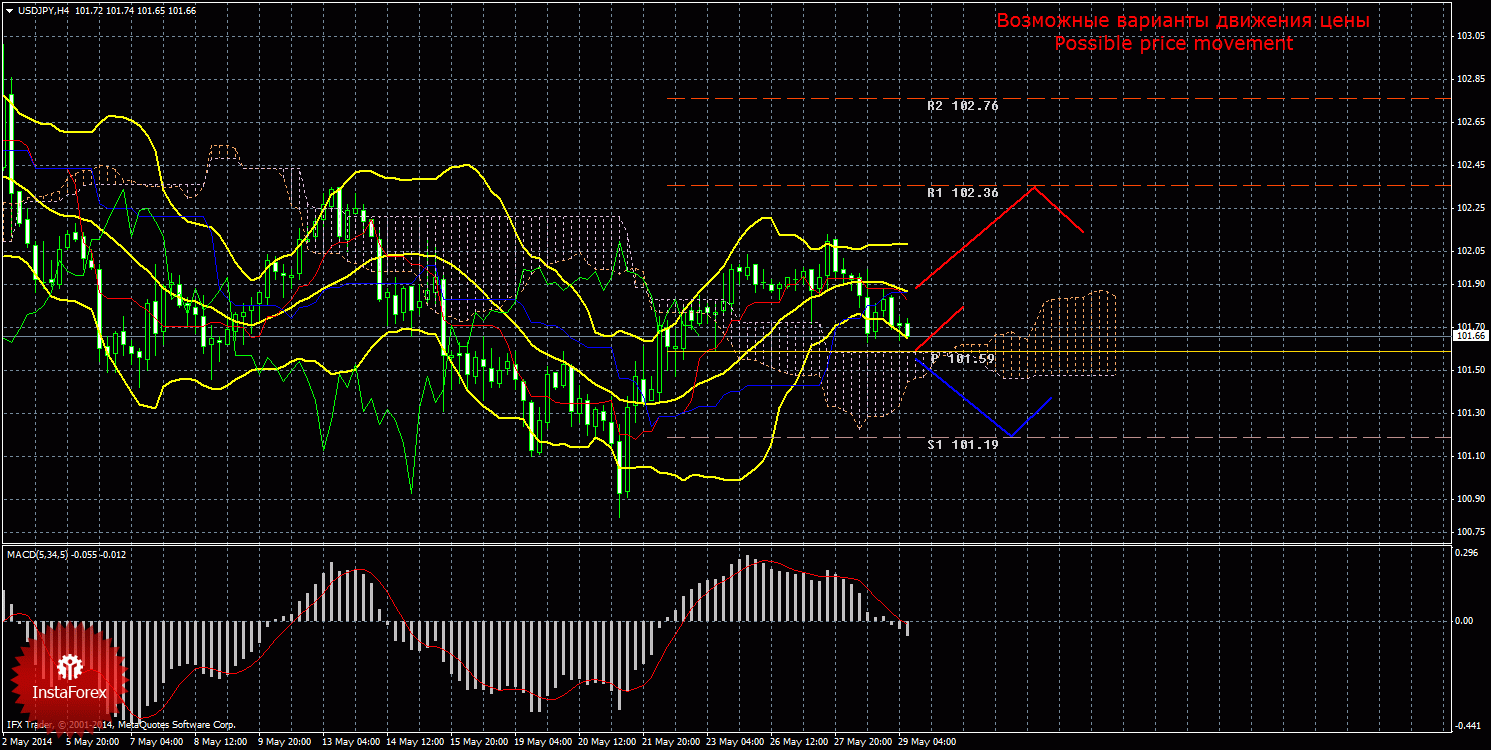Click the "Possible price movement" heading
Screen dimensions: 1491x750
(1173, 44)
